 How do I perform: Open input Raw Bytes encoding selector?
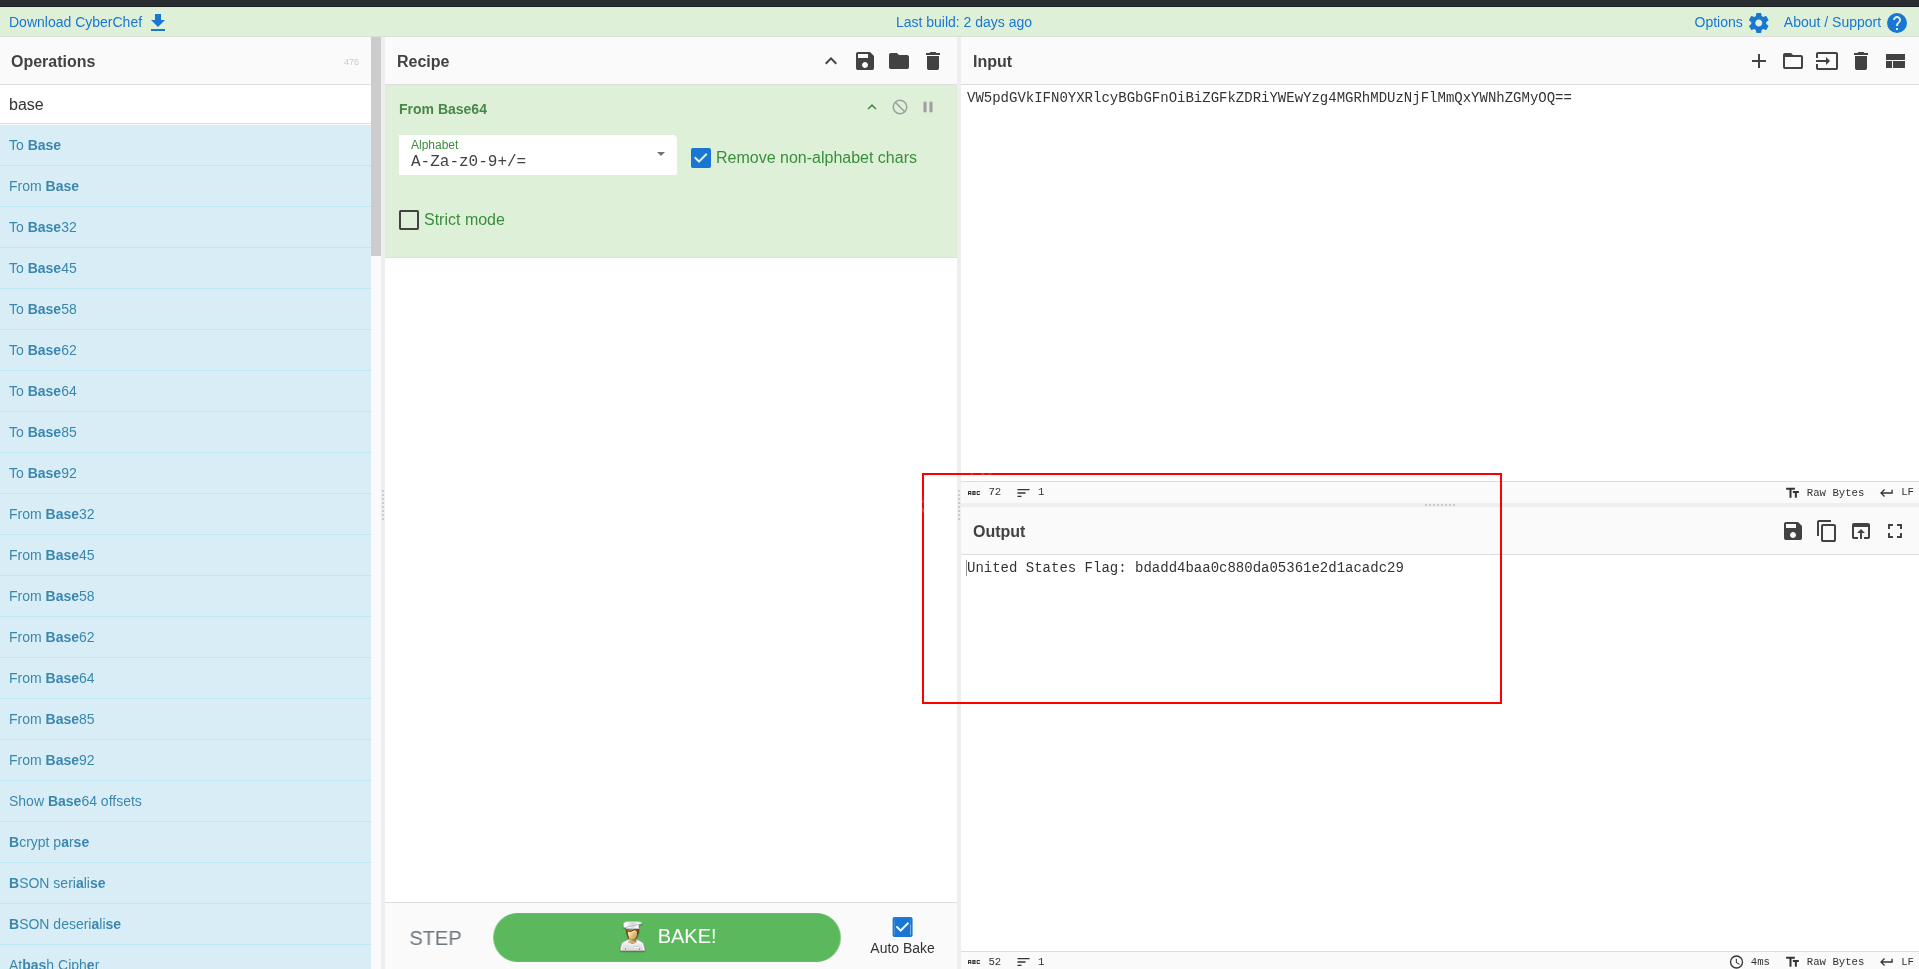pos(1825,492)
